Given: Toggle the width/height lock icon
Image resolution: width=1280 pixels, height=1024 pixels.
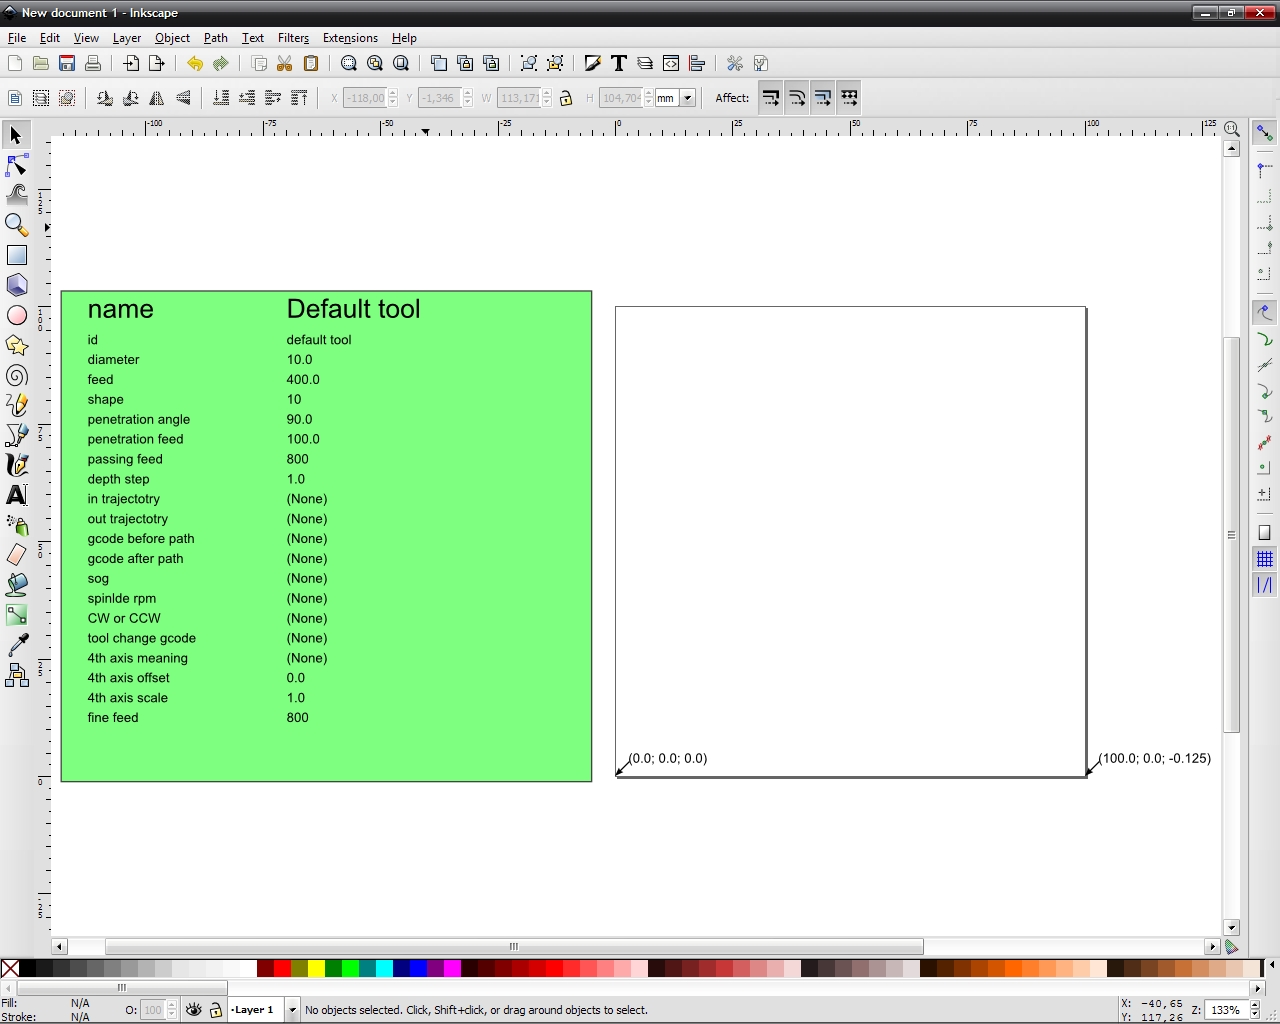Looking at the screenshot, I should (x=566, y=98).
